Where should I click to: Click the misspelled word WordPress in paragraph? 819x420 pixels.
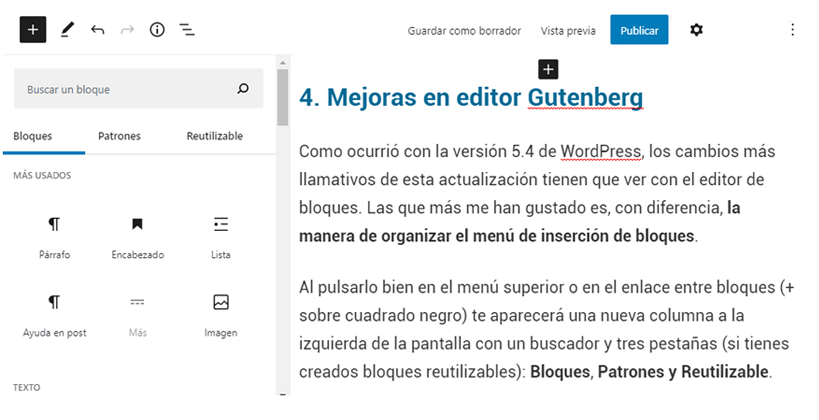point(601,151)
